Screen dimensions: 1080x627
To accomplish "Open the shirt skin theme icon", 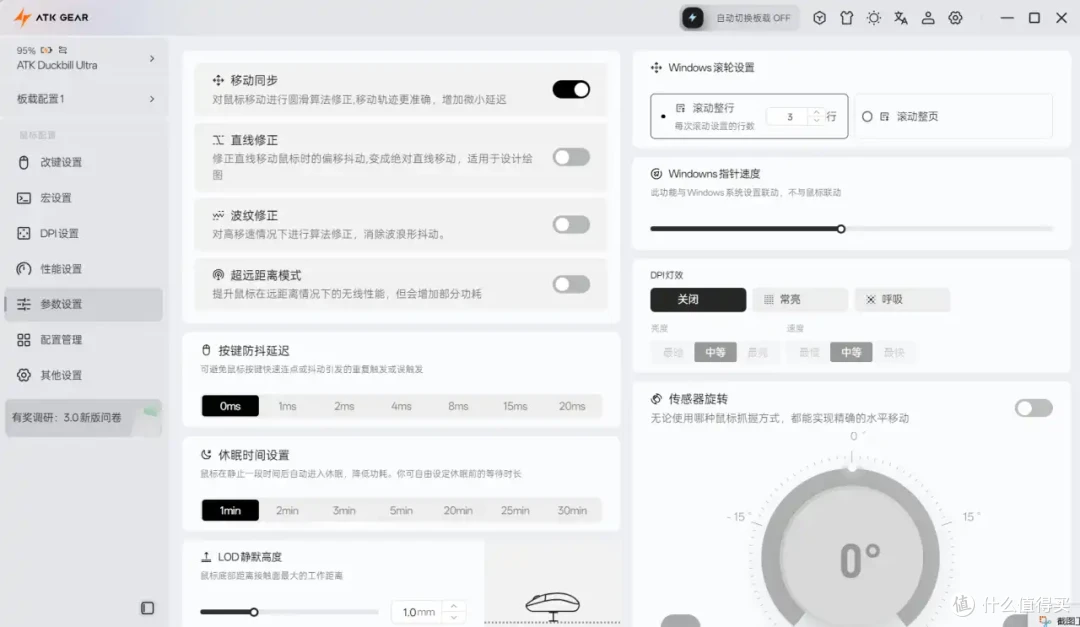I will (847, 18).
